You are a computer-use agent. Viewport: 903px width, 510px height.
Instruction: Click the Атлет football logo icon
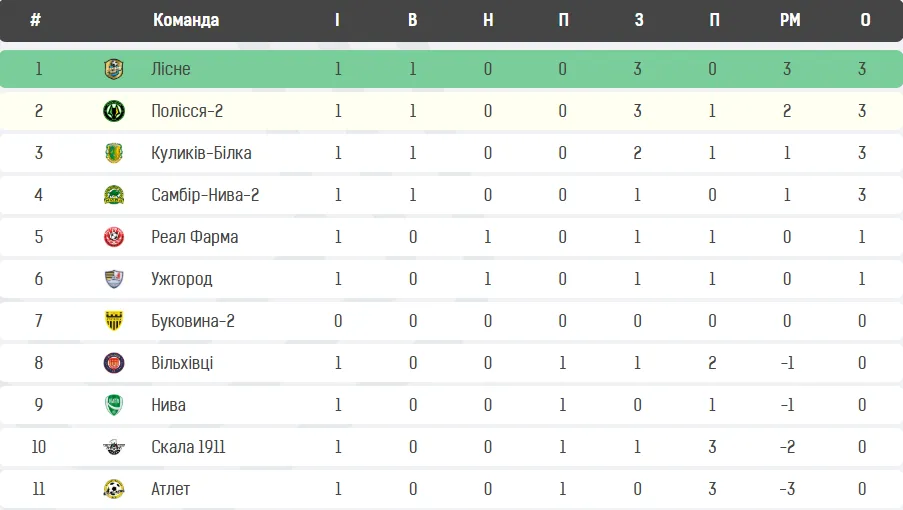pyautogui.click(x=114, y=489)
